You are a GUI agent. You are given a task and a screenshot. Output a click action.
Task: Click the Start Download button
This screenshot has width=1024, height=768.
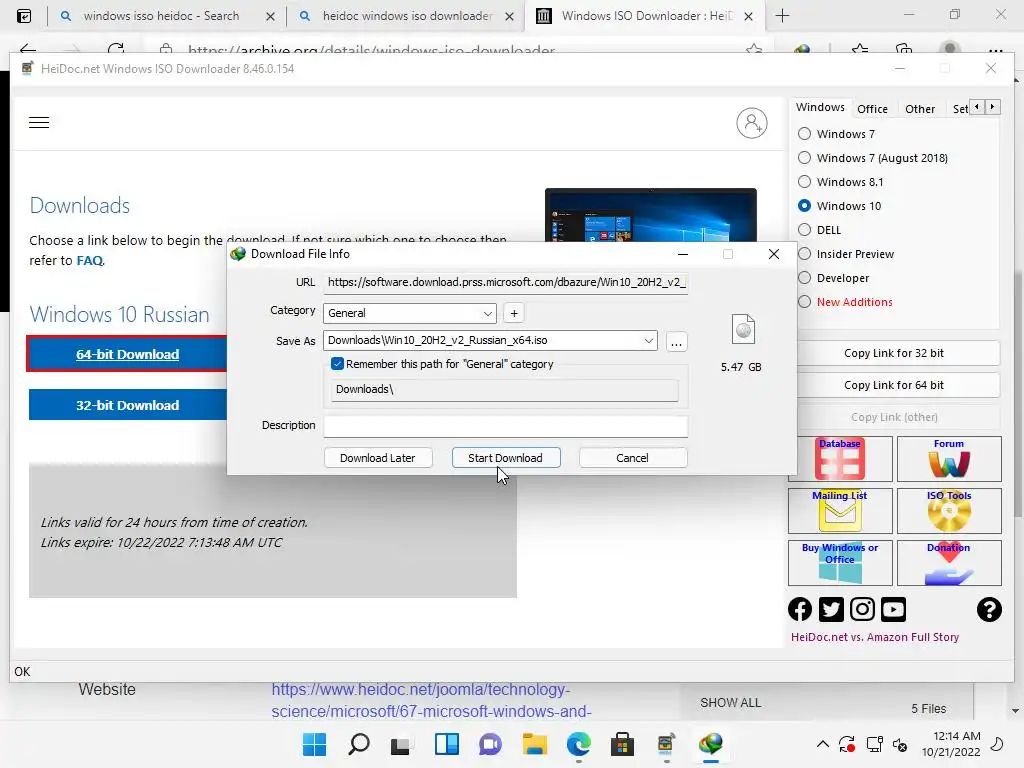pos(505,458)
